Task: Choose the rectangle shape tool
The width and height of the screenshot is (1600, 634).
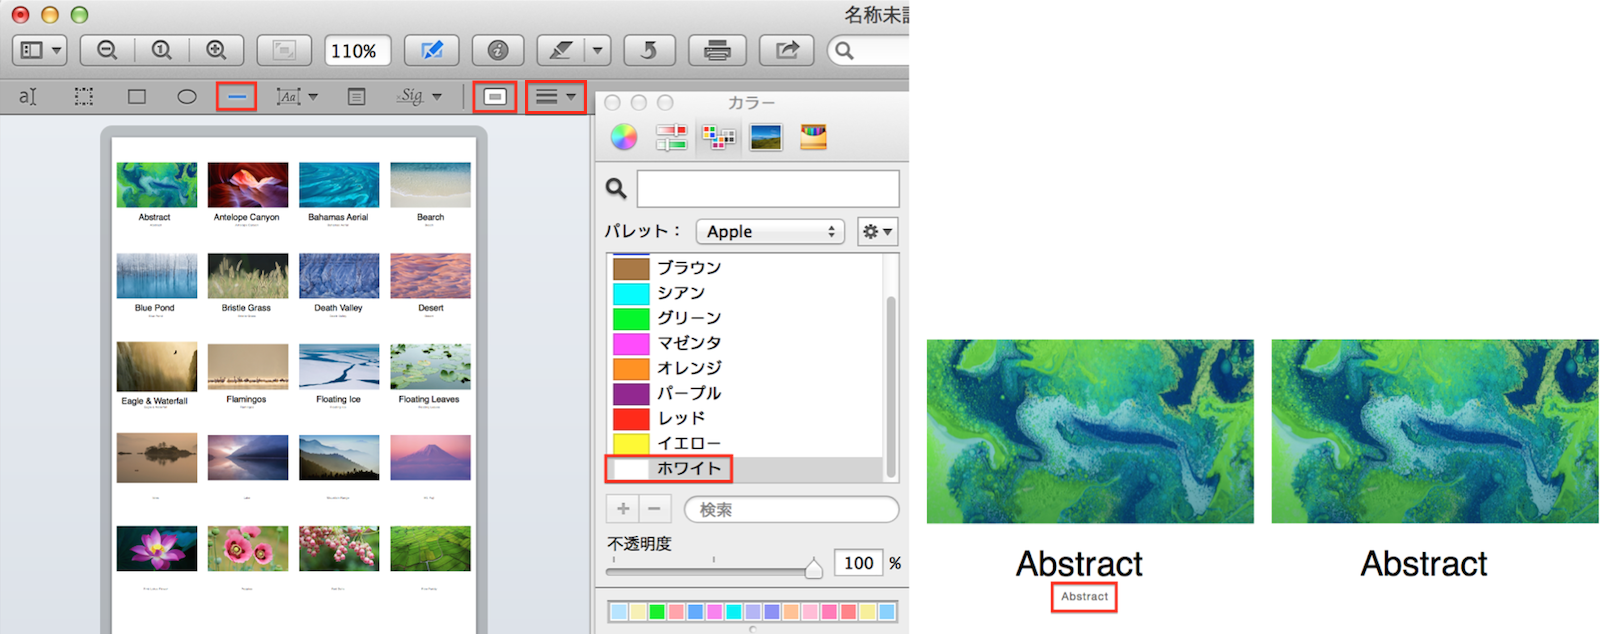Action: tap(137, 96)
